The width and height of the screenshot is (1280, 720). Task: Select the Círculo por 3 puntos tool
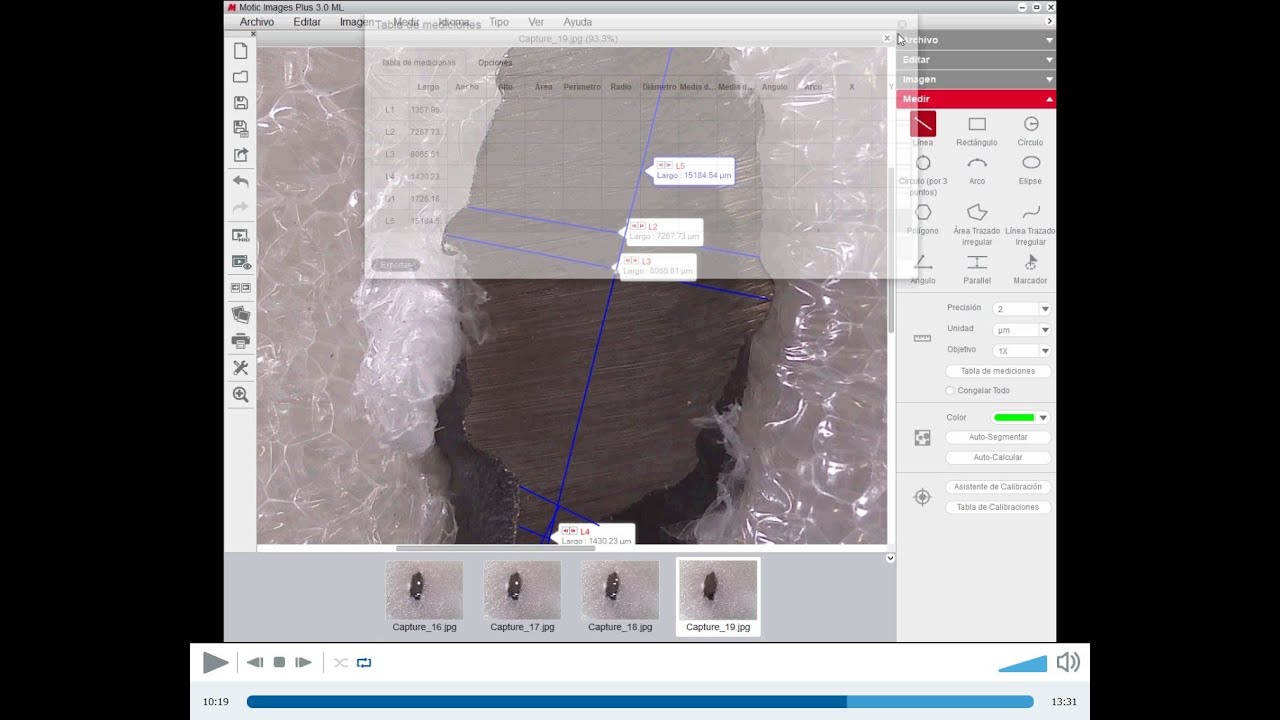(x=923, y=163)
